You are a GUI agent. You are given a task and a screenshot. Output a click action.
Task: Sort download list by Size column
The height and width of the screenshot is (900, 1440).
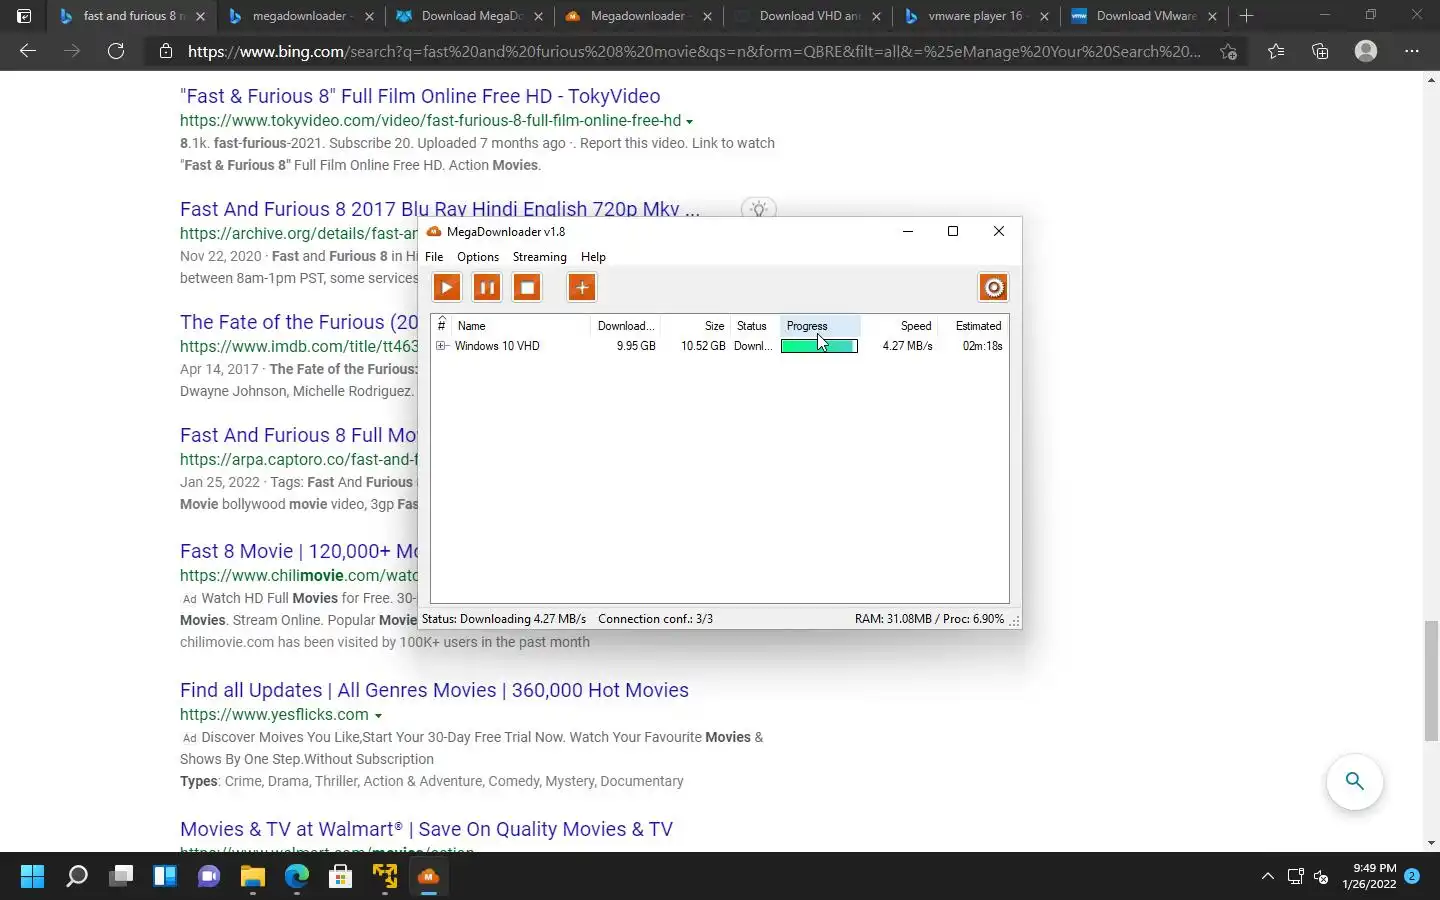coord(696,326)
